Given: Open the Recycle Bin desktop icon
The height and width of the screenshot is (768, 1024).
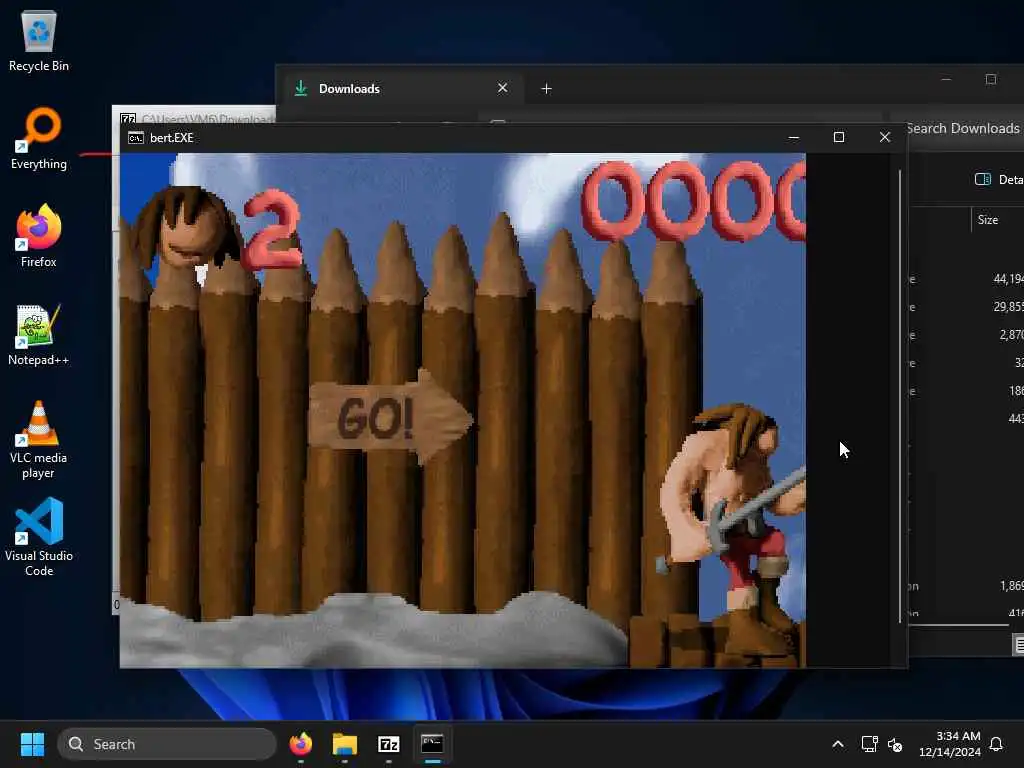Looking at the screenshot, I should (x=39, y=41).
